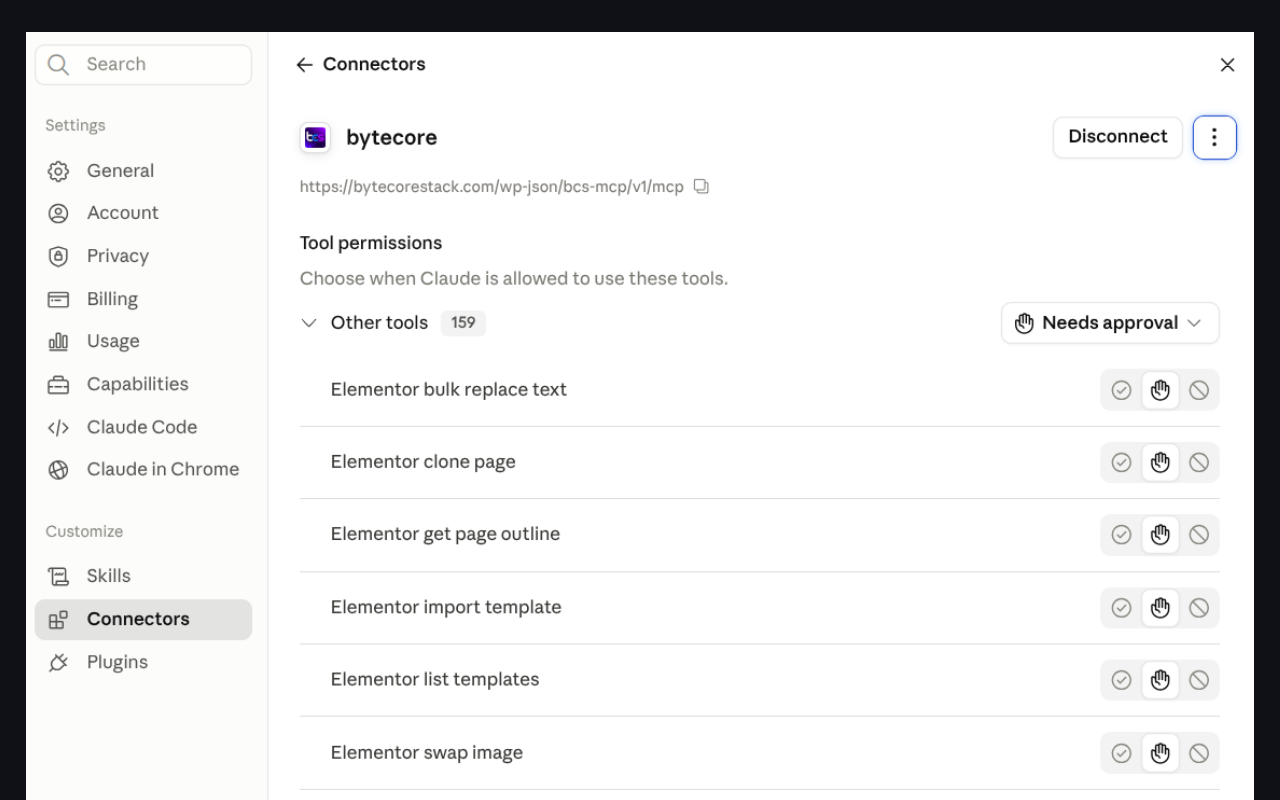
Task: Set Elementor bulk replace text to needs approval
Action: coord(1160,390)
